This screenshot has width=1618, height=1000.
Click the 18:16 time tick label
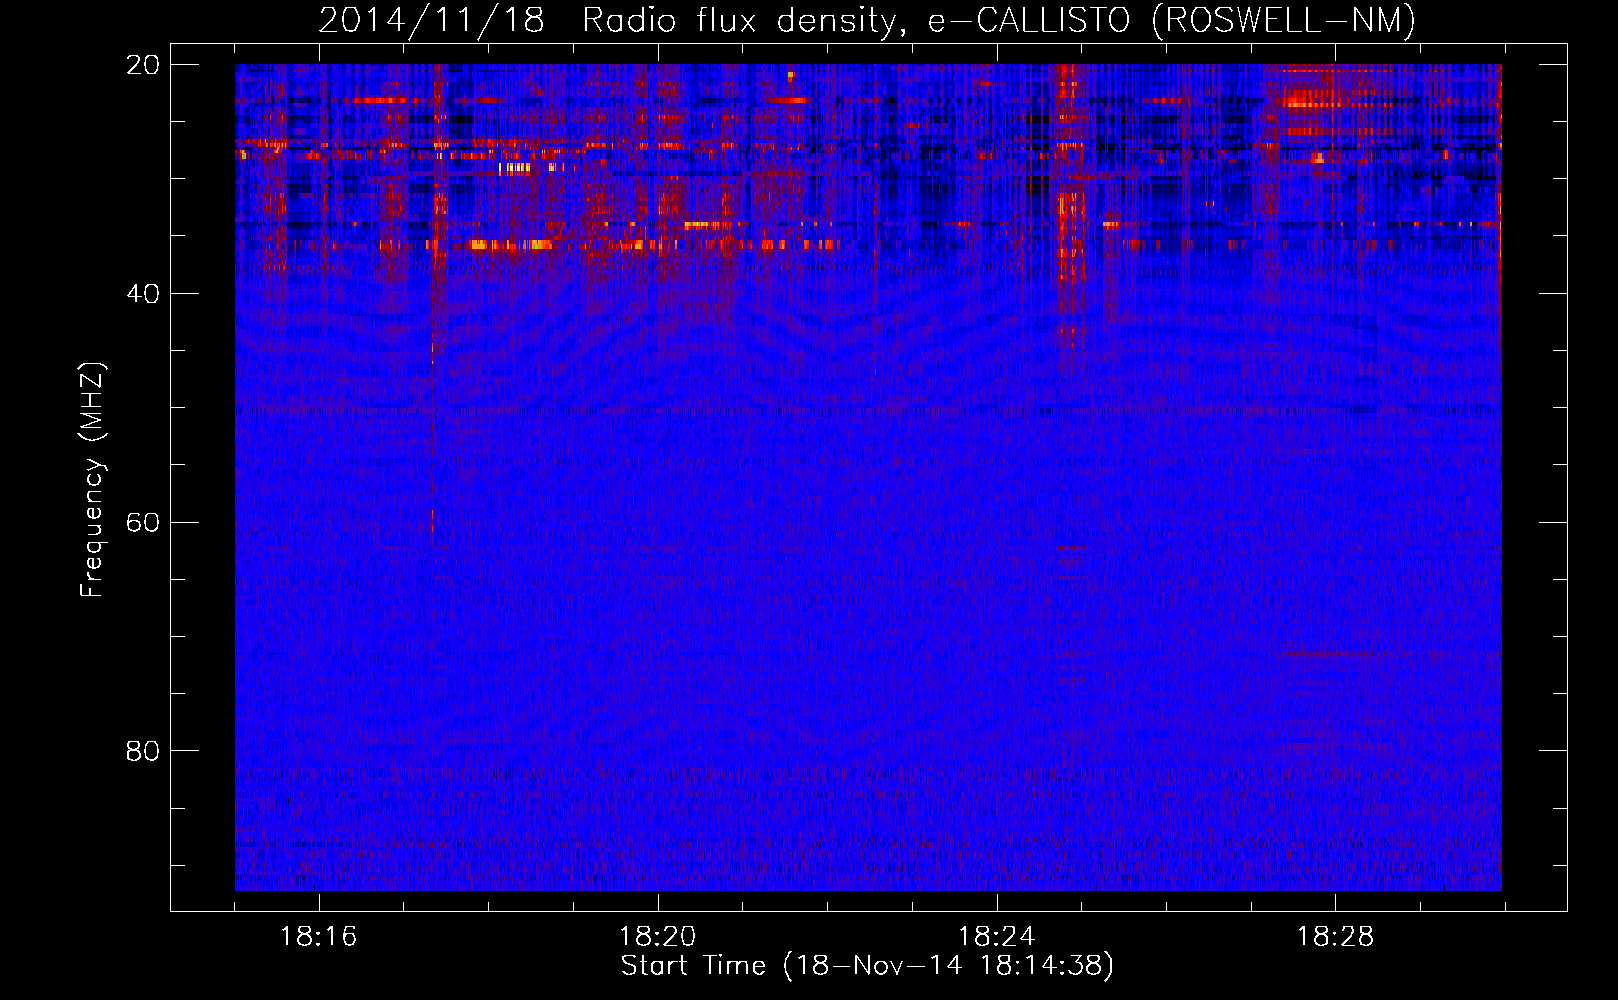pos(318,937)
